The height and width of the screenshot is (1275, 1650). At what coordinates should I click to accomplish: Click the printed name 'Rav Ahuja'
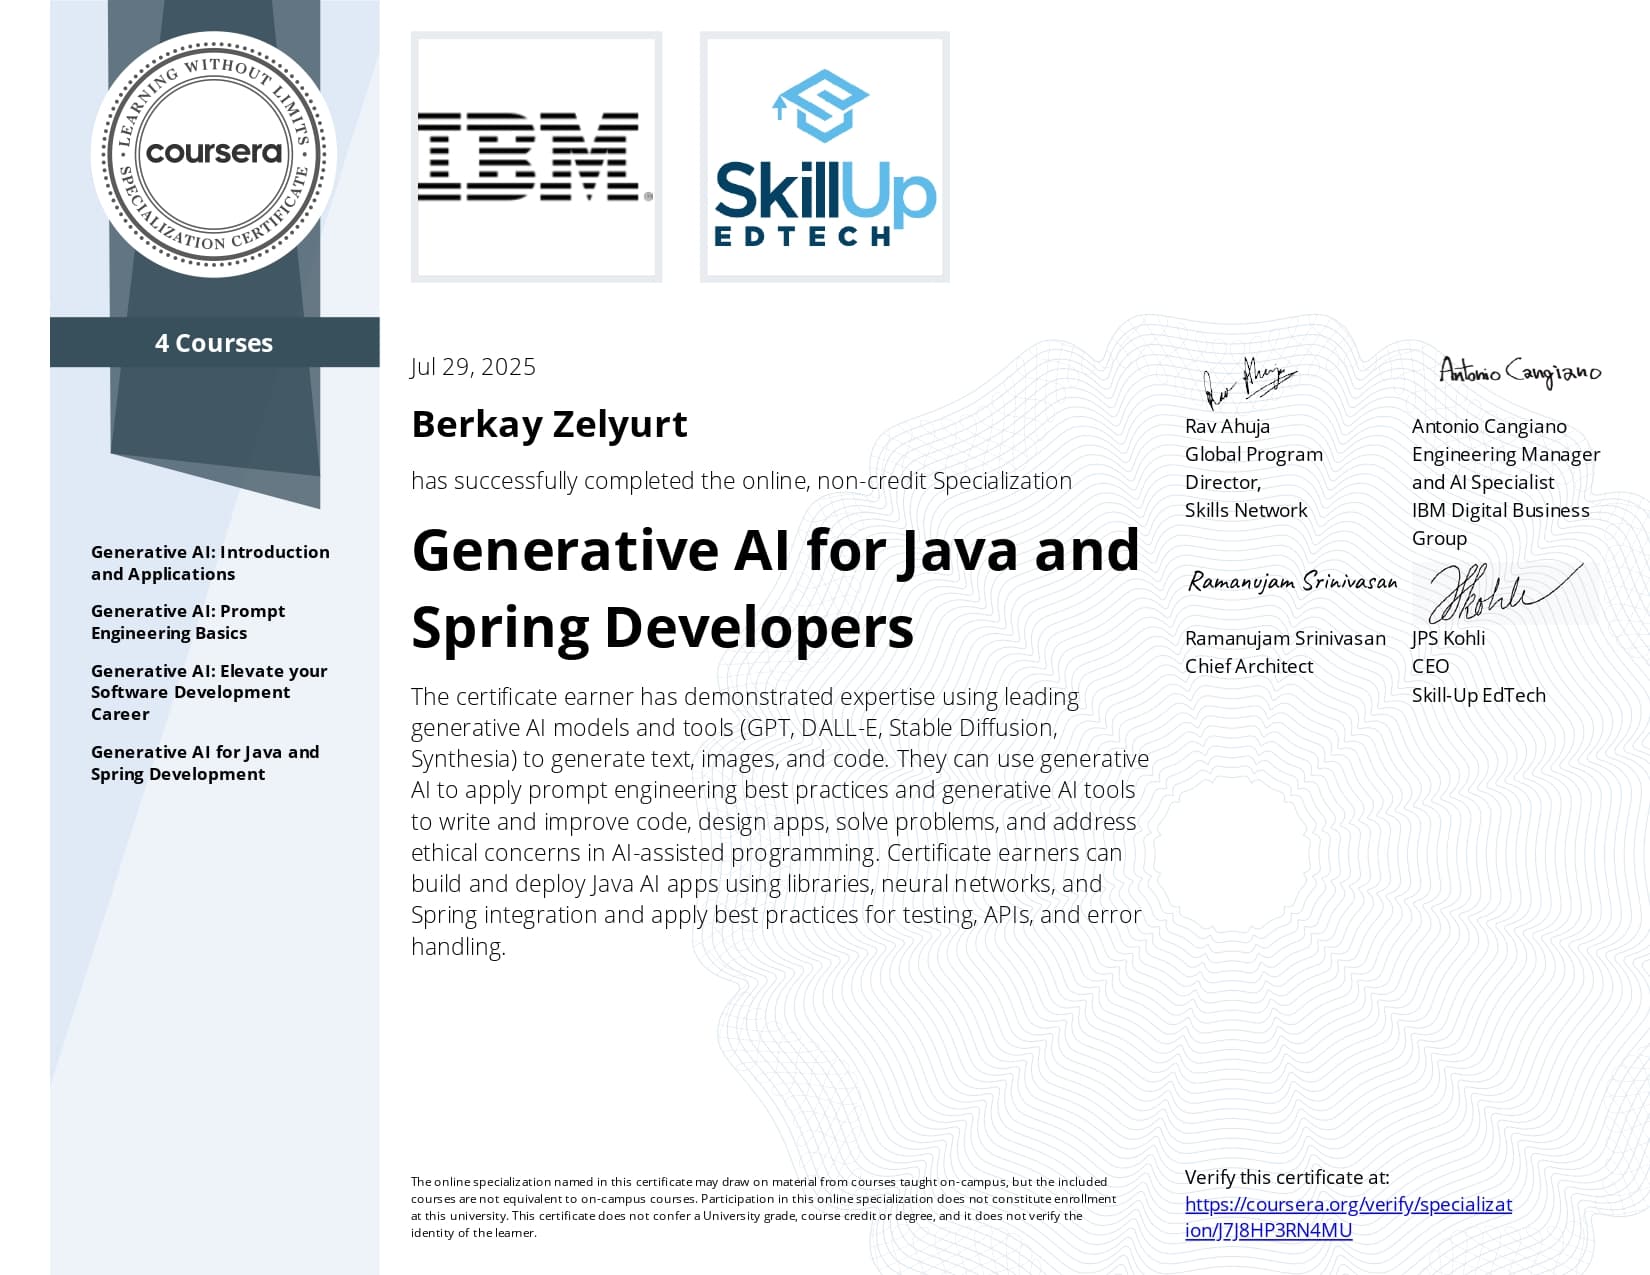pos(1227,426)
